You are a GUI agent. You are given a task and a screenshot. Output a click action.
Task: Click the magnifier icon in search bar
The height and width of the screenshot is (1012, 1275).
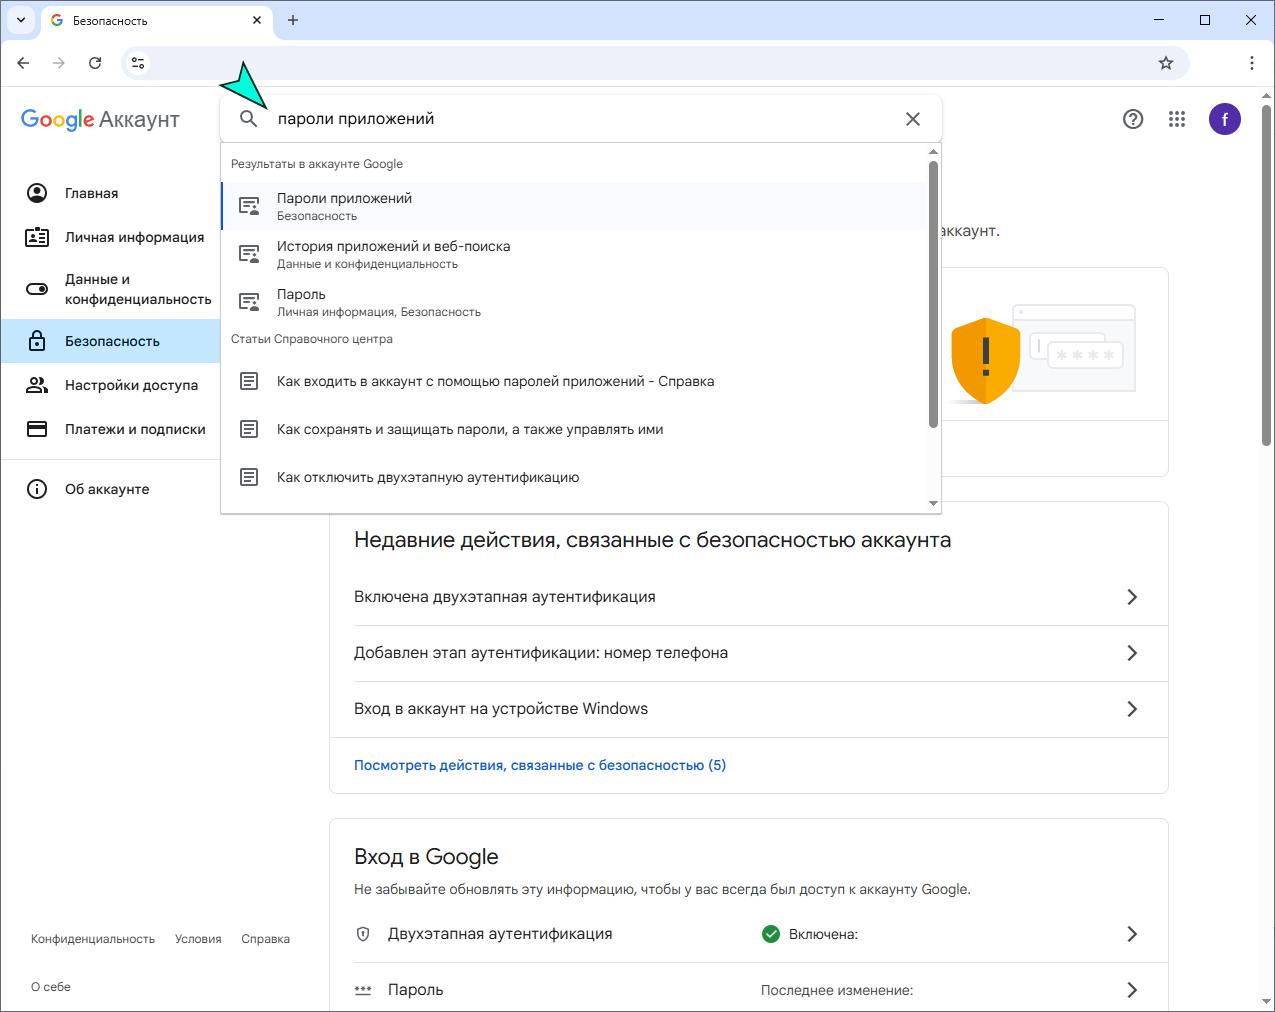point(249,118)
